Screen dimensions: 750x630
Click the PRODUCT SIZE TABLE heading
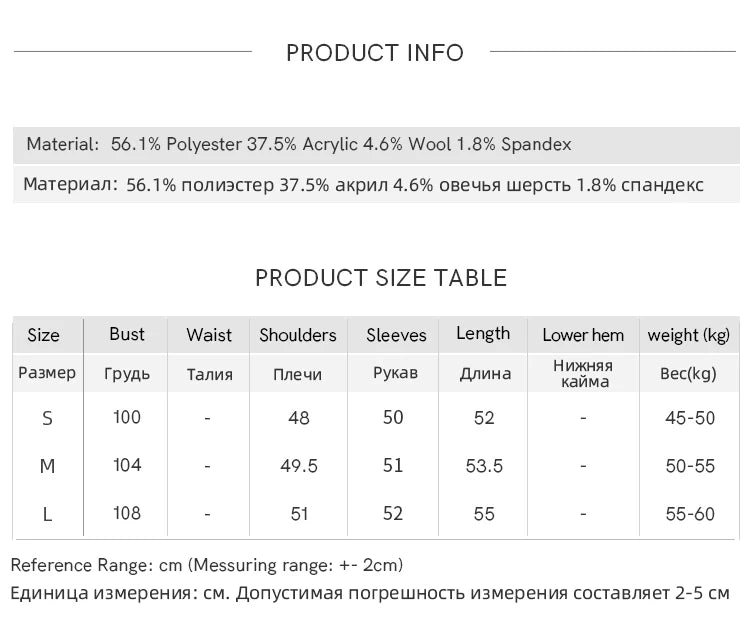tap(381, 278)
